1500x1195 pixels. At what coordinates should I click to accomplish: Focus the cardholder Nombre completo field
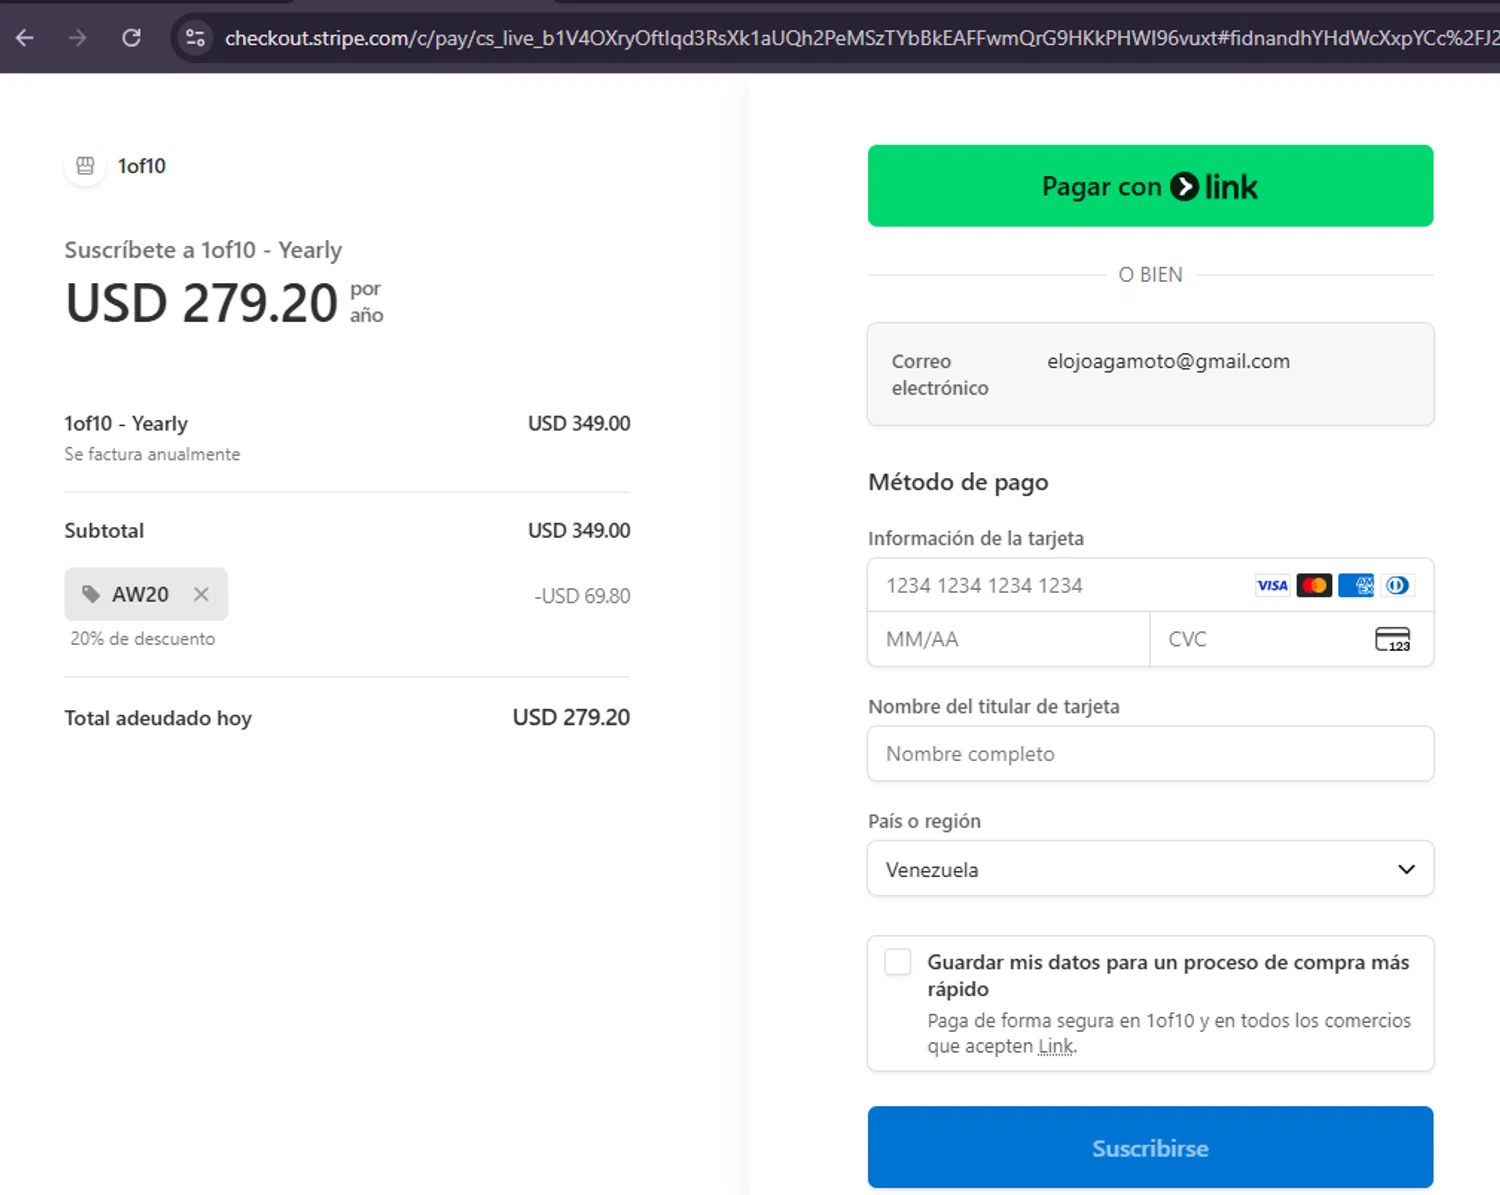[x=1150, y=754]
